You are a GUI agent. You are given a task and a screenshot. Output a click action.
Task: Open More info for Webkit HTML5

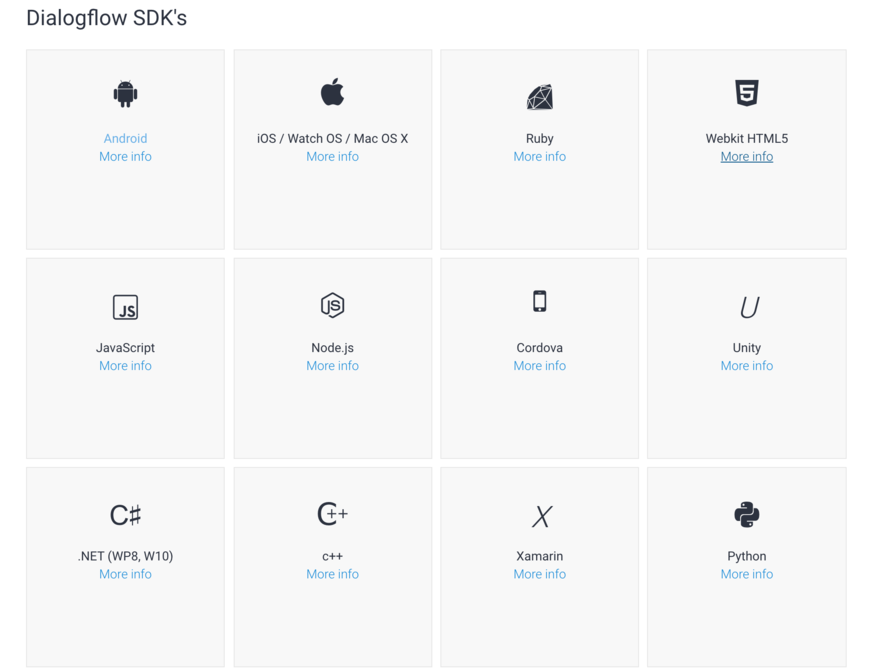746,156
